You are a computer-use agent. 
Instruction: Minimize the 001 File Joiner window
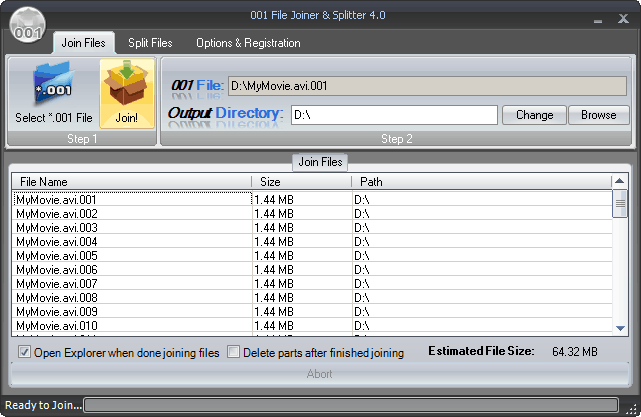click(x=598, y=20)
